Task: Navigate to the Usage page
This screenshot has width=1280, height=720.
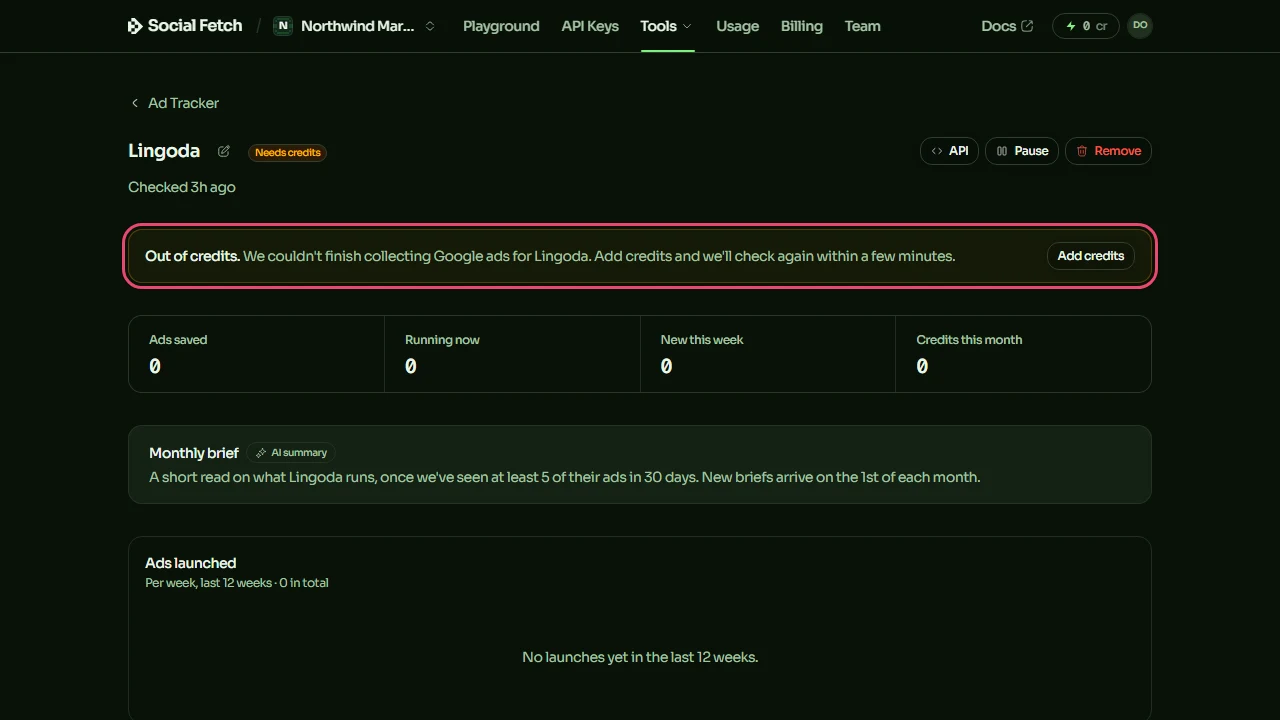Action: 737,26
